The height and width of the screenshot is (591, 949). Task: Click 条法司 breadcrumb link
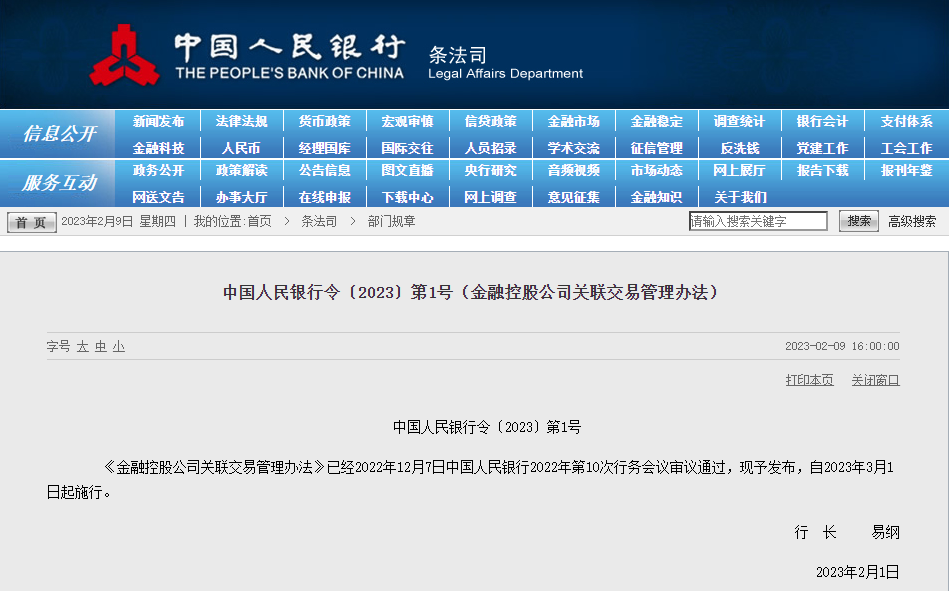319,222
